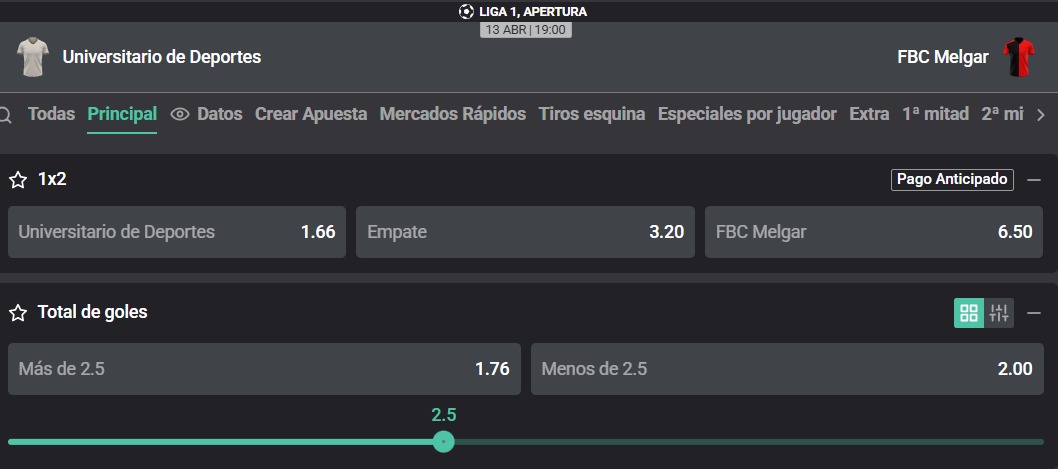The width and height of the screenshot is (1058, 469).
Task: Favorite the 1x2 market star
Action: (18, 180)
